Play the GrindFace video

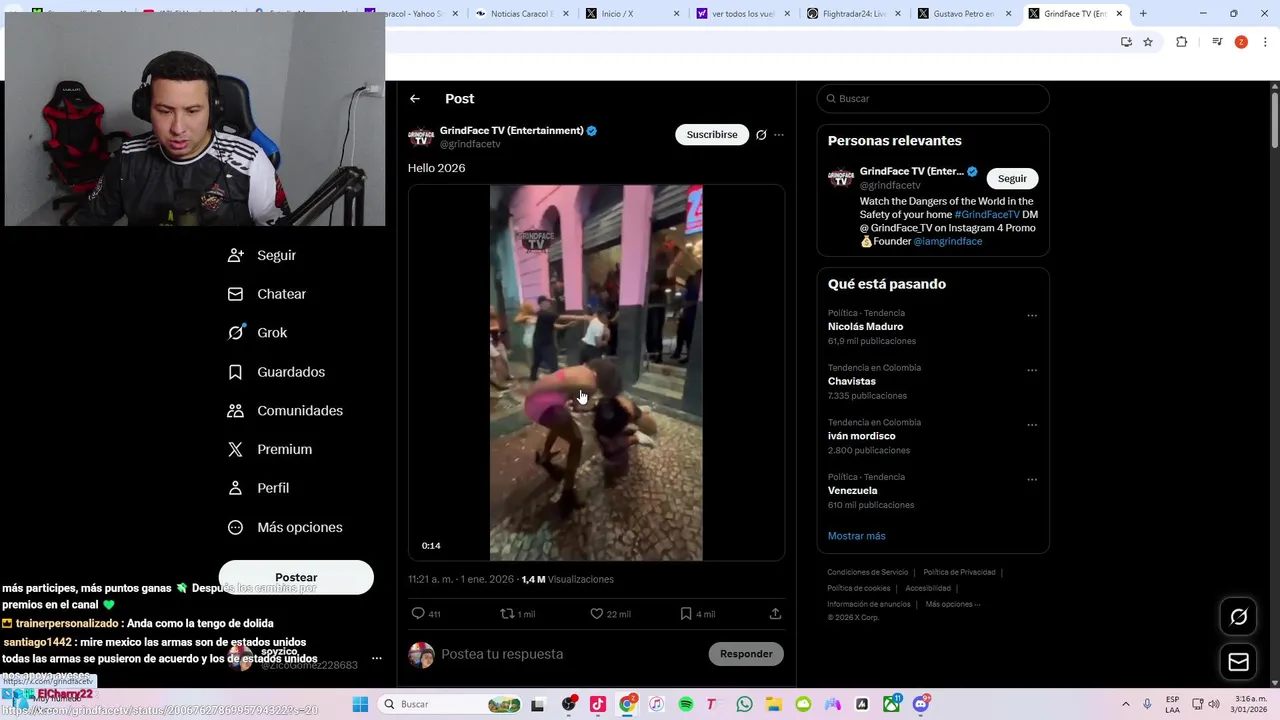596,372
